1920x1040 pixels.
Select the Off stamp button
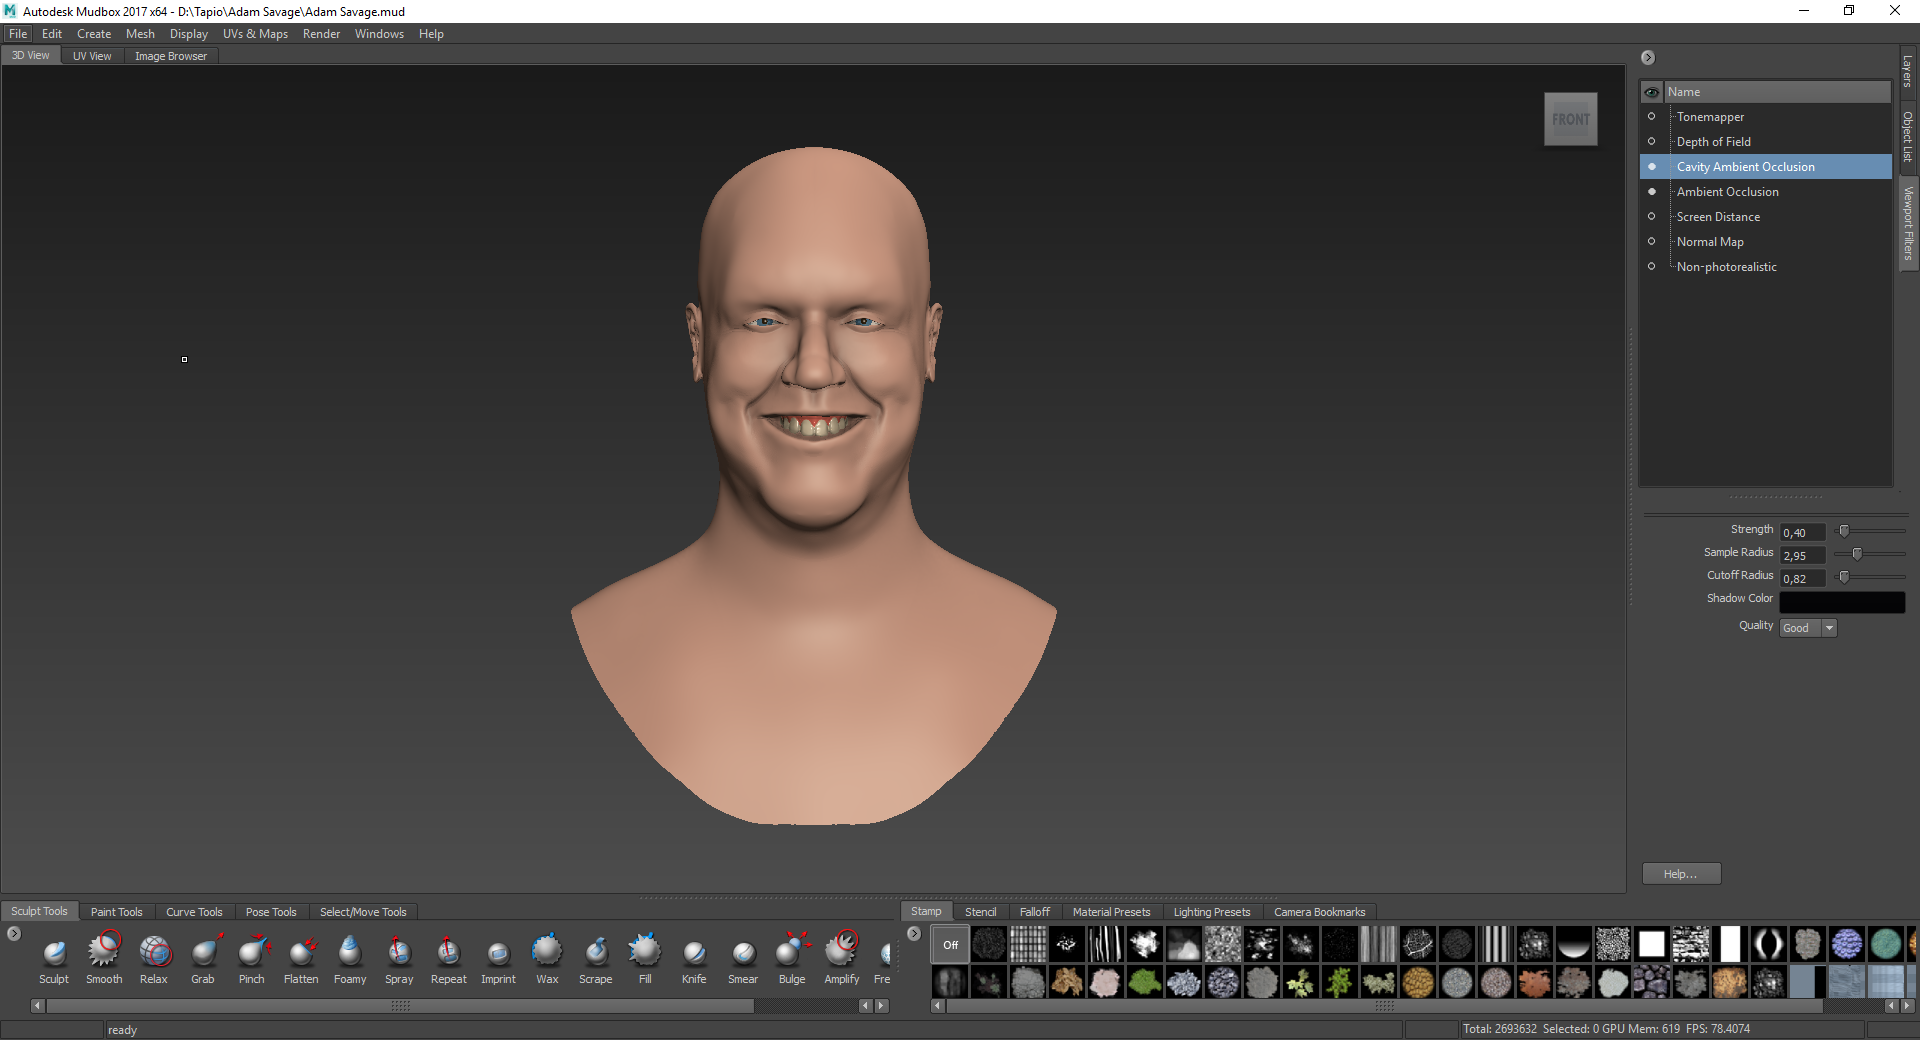tap(950, 944)
